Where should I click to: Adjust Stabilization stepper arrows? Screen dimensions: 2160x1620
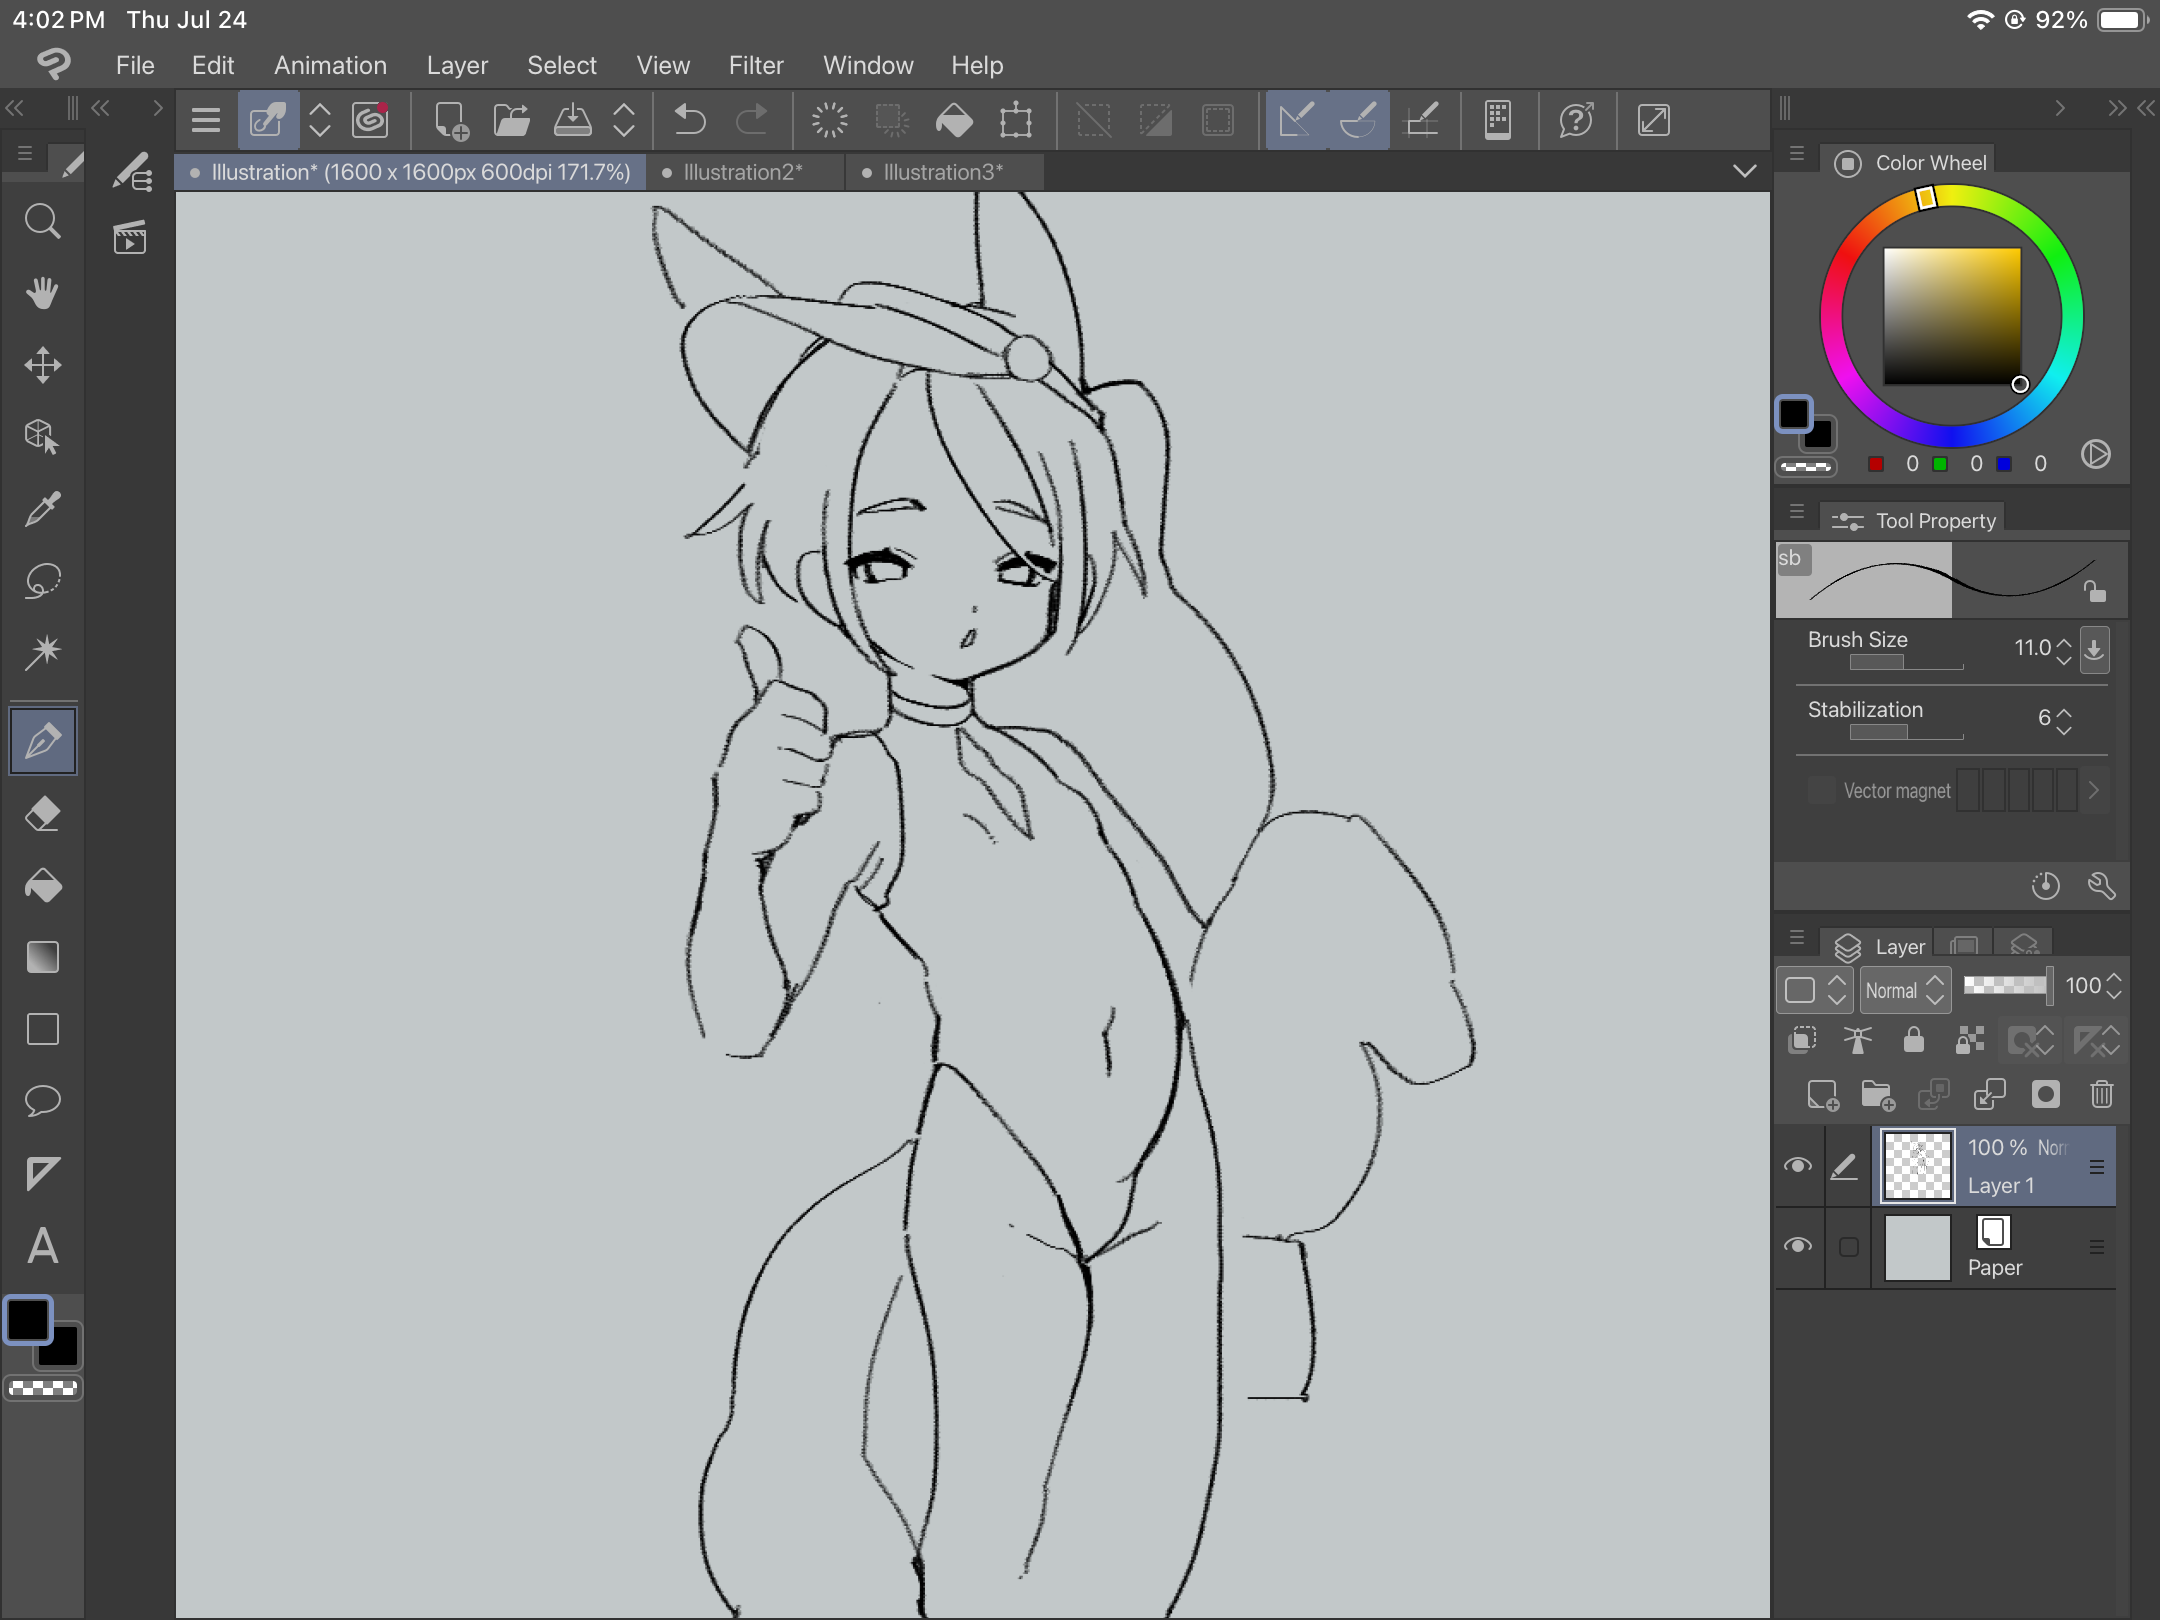point(2064,720)
